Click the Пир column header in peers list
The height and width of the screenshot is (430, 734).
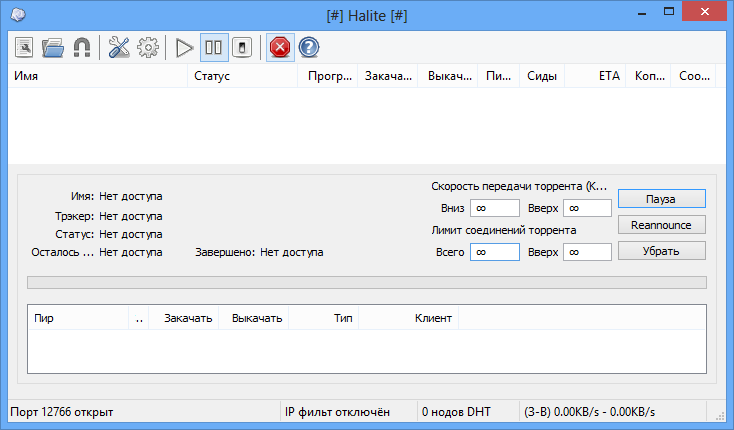click(x=78, y=318)
